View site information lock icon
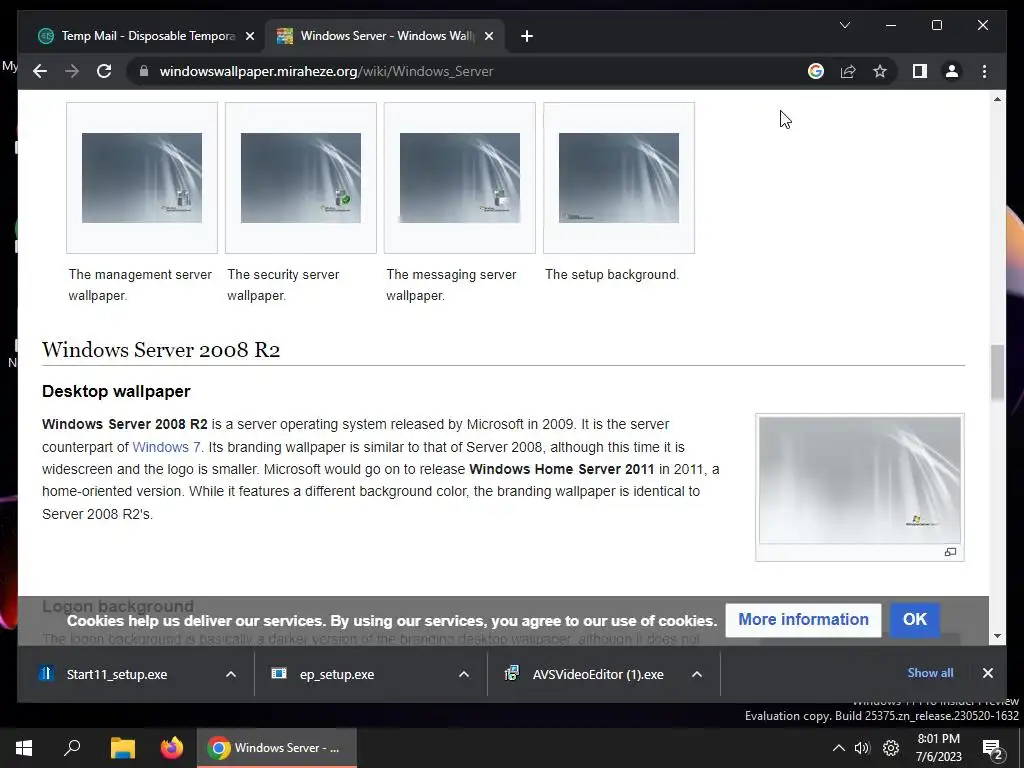The width and height of the screenshot is (1024, 768). pos(144,71)
